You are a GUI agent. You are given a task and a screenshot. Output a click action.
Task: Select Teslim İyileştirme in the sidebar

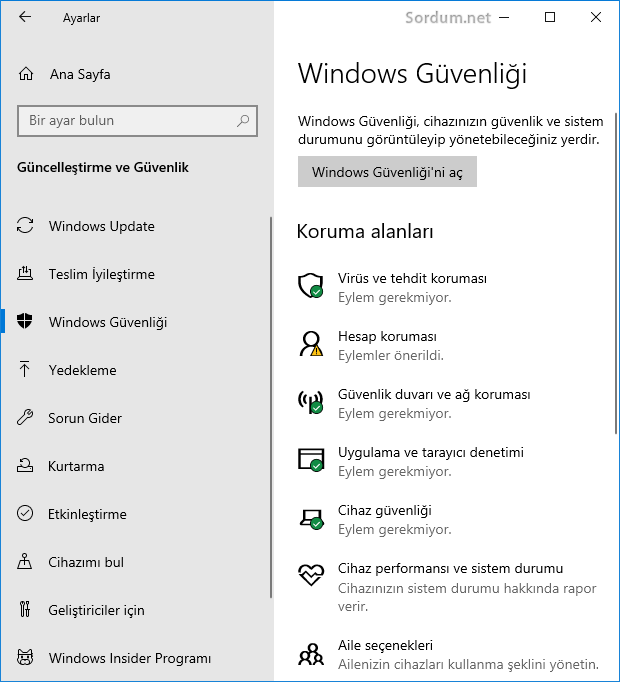[101, 274]
